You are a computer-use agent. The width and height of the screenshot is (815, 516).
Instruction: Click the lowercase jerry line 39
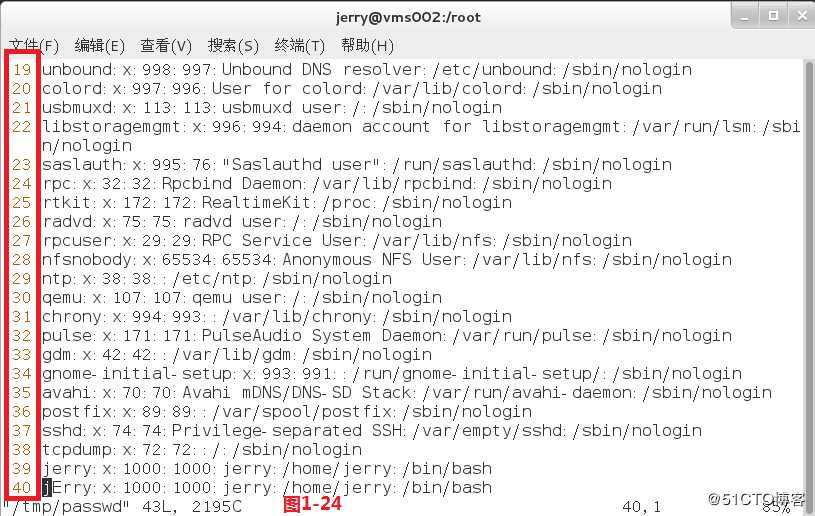(x=267, y=468)
